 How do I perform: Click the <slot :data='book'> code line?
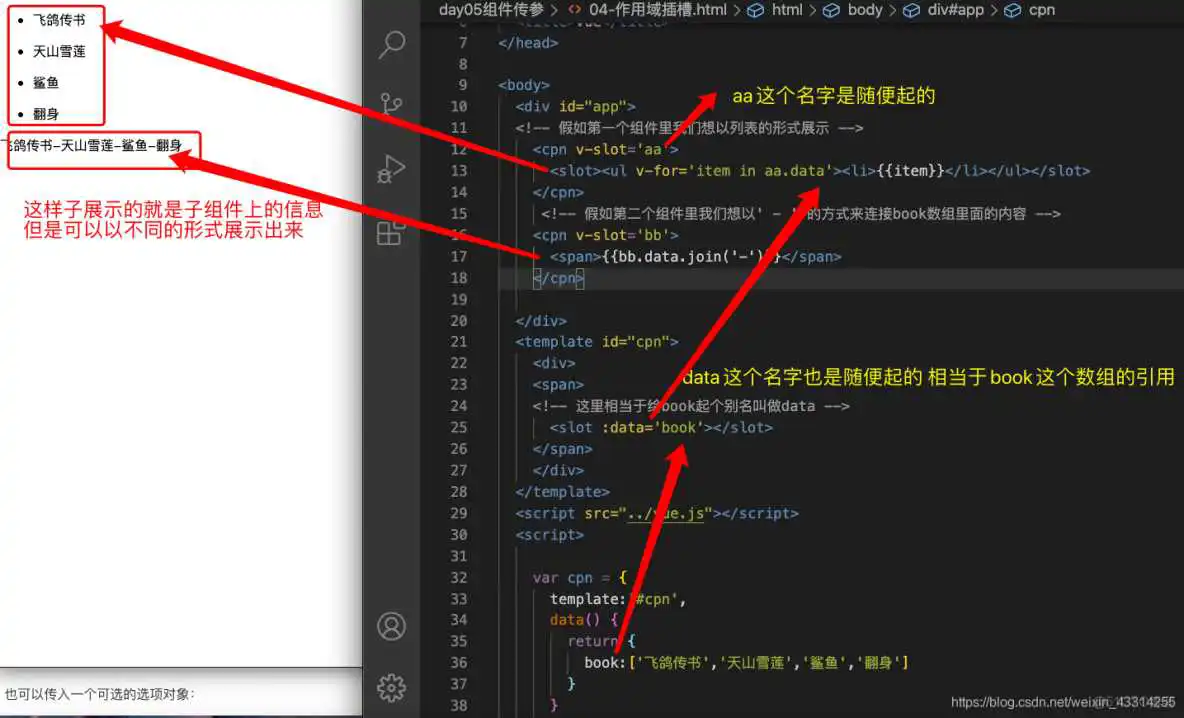coord(661,427)
